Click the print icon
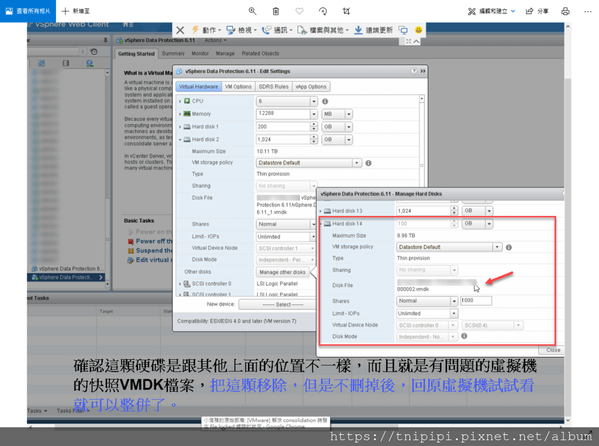599x446 pixels. click(x=565, y=11)
